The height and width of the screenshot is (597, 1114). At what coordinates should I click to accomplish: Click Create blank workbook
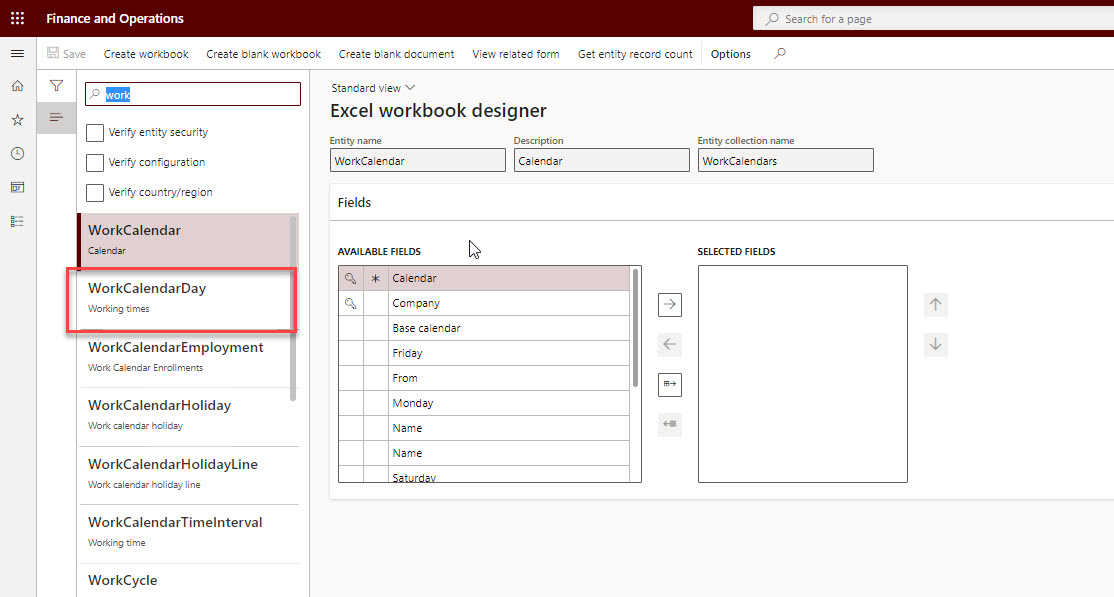tap(264, 54)
